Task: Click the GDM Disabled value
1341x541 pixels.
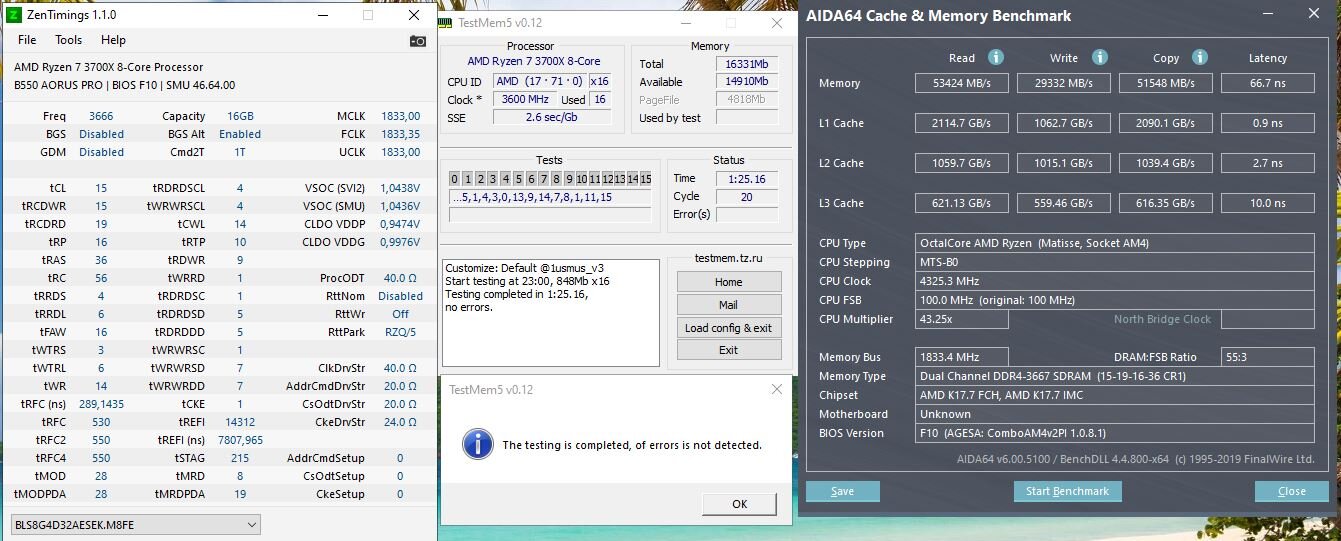Action: [x=101, y=152]
